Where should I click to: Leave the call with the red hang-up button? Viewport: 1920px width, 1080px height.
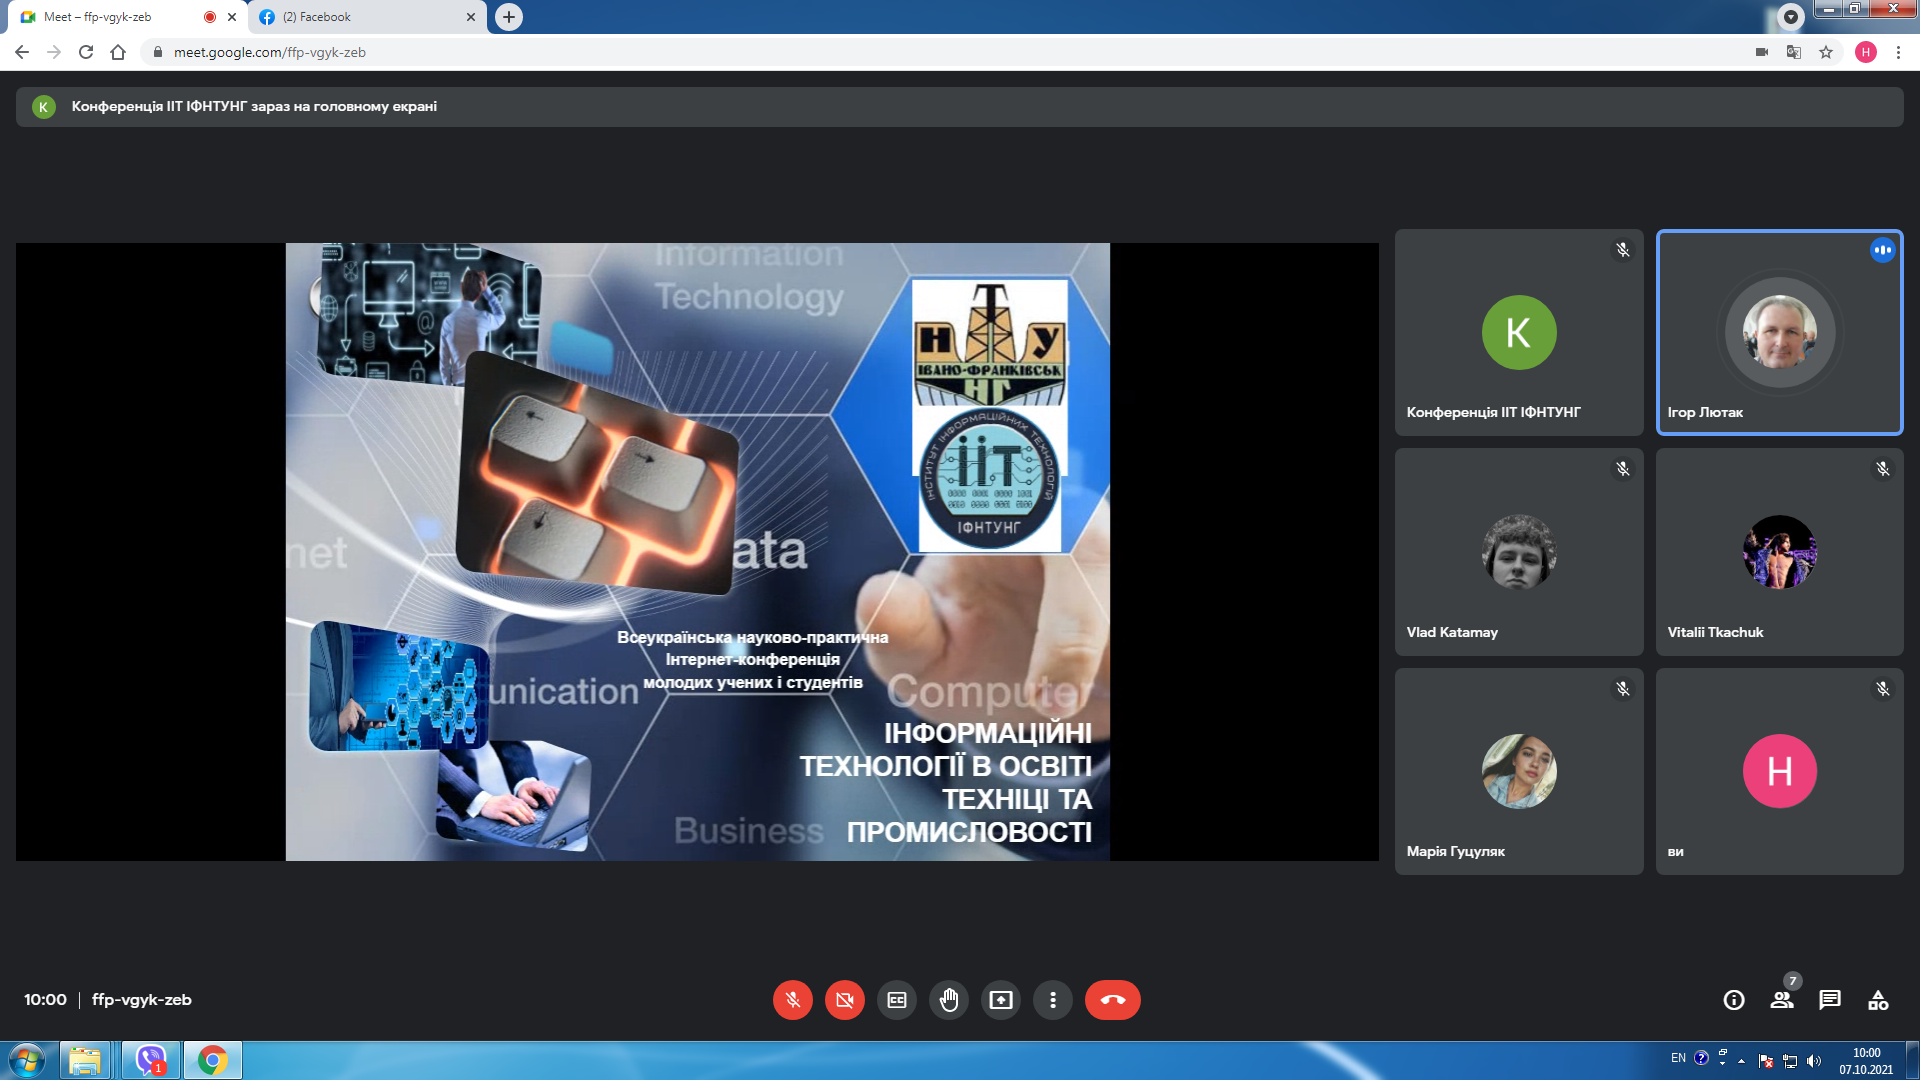1113,1000
